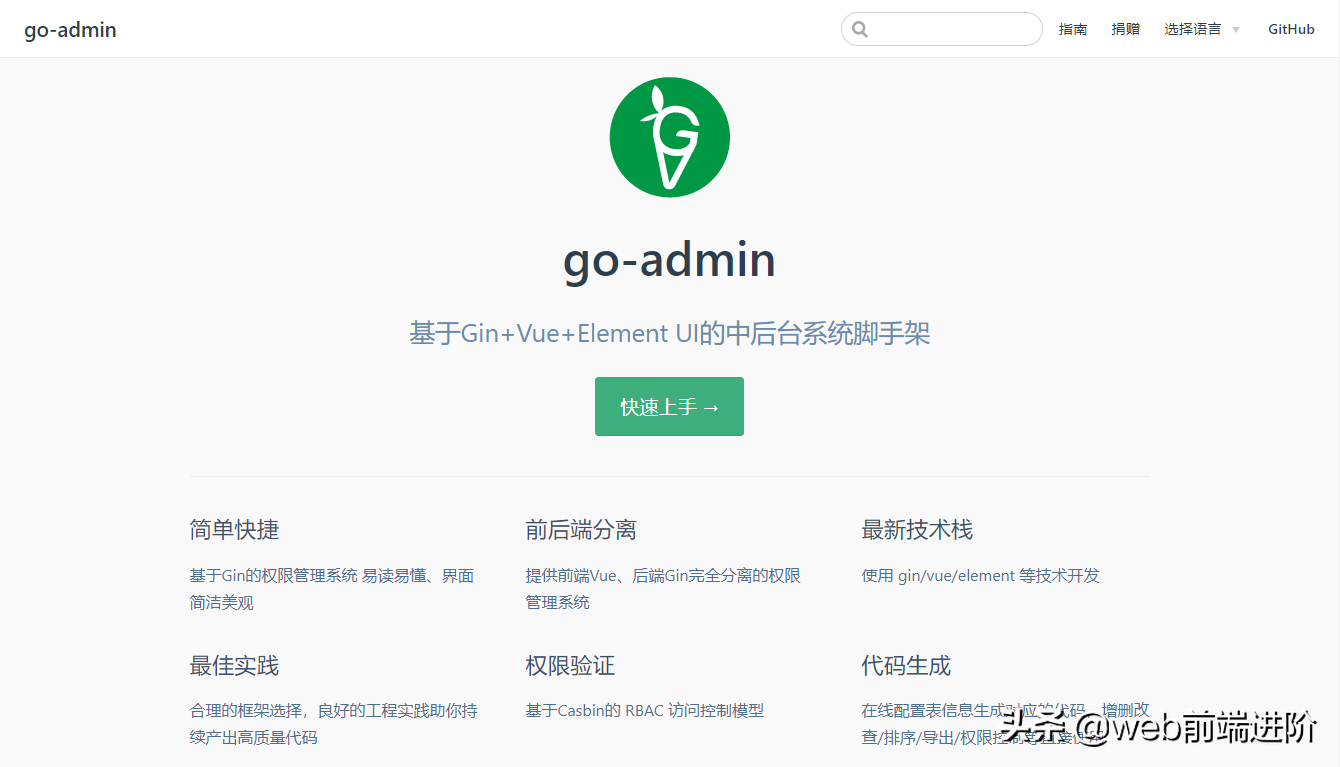
Task: Click the 简单快捷 feature heading
Action: pyautogui.click(x=234, y=530)
